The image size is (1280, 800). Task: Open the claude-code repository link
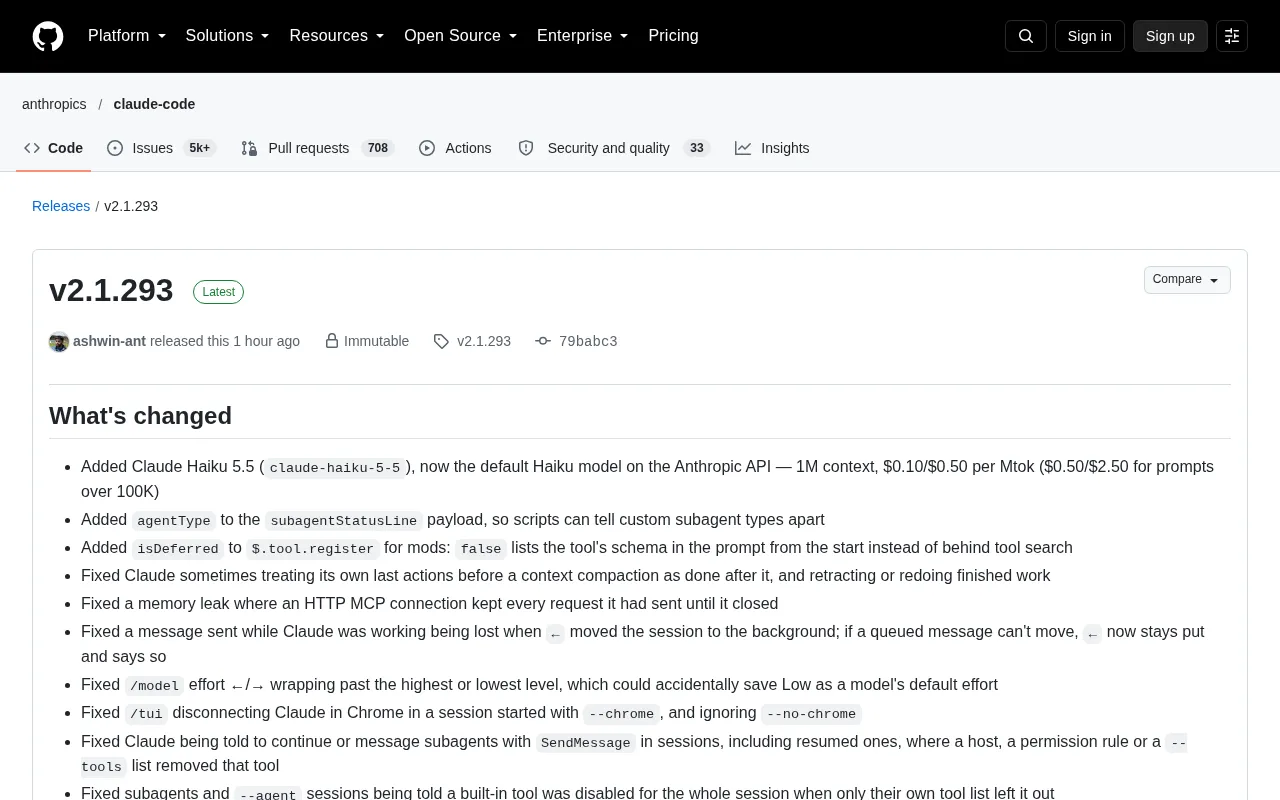[x=154, y=104]
